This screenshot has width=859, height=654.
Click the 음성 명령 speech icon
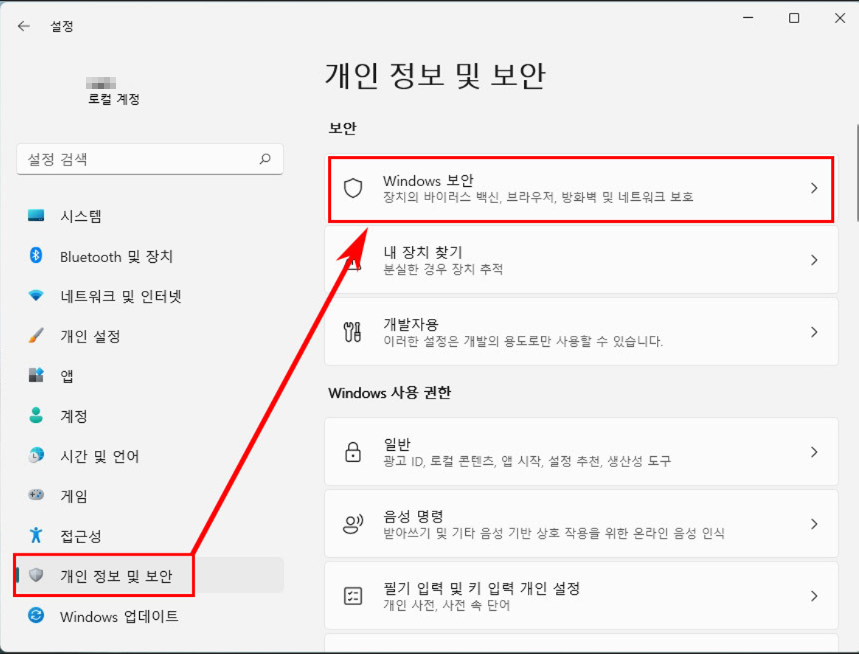pos(353,524)
